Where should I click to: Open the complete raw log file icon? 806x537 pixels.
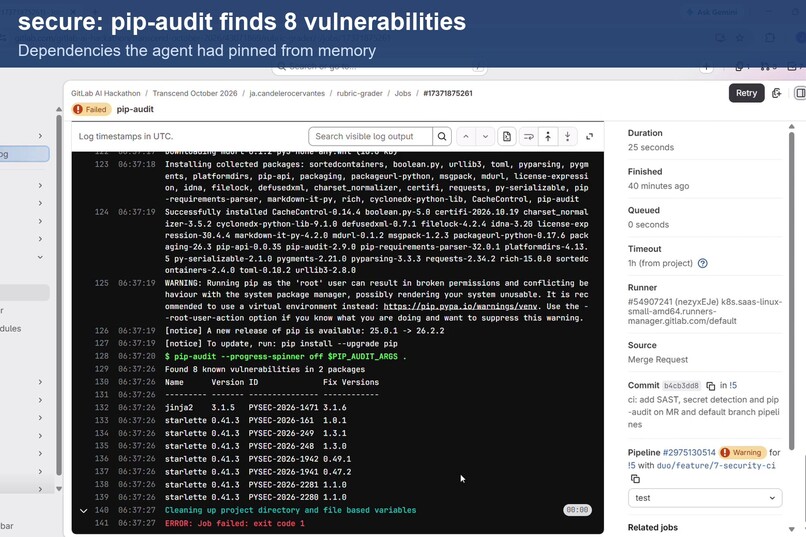(507, 136)
